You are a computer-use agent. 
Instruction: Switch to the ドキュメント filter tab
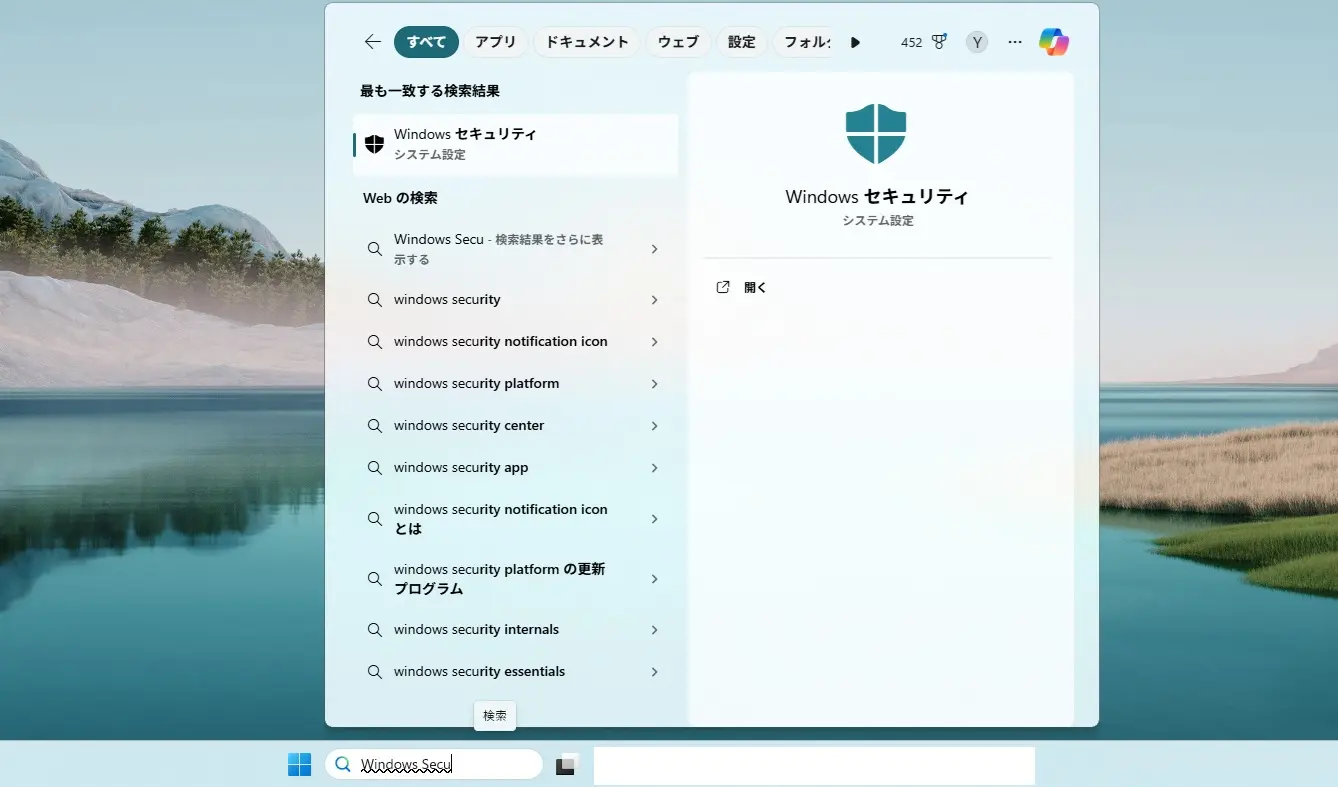click(587, 42)
